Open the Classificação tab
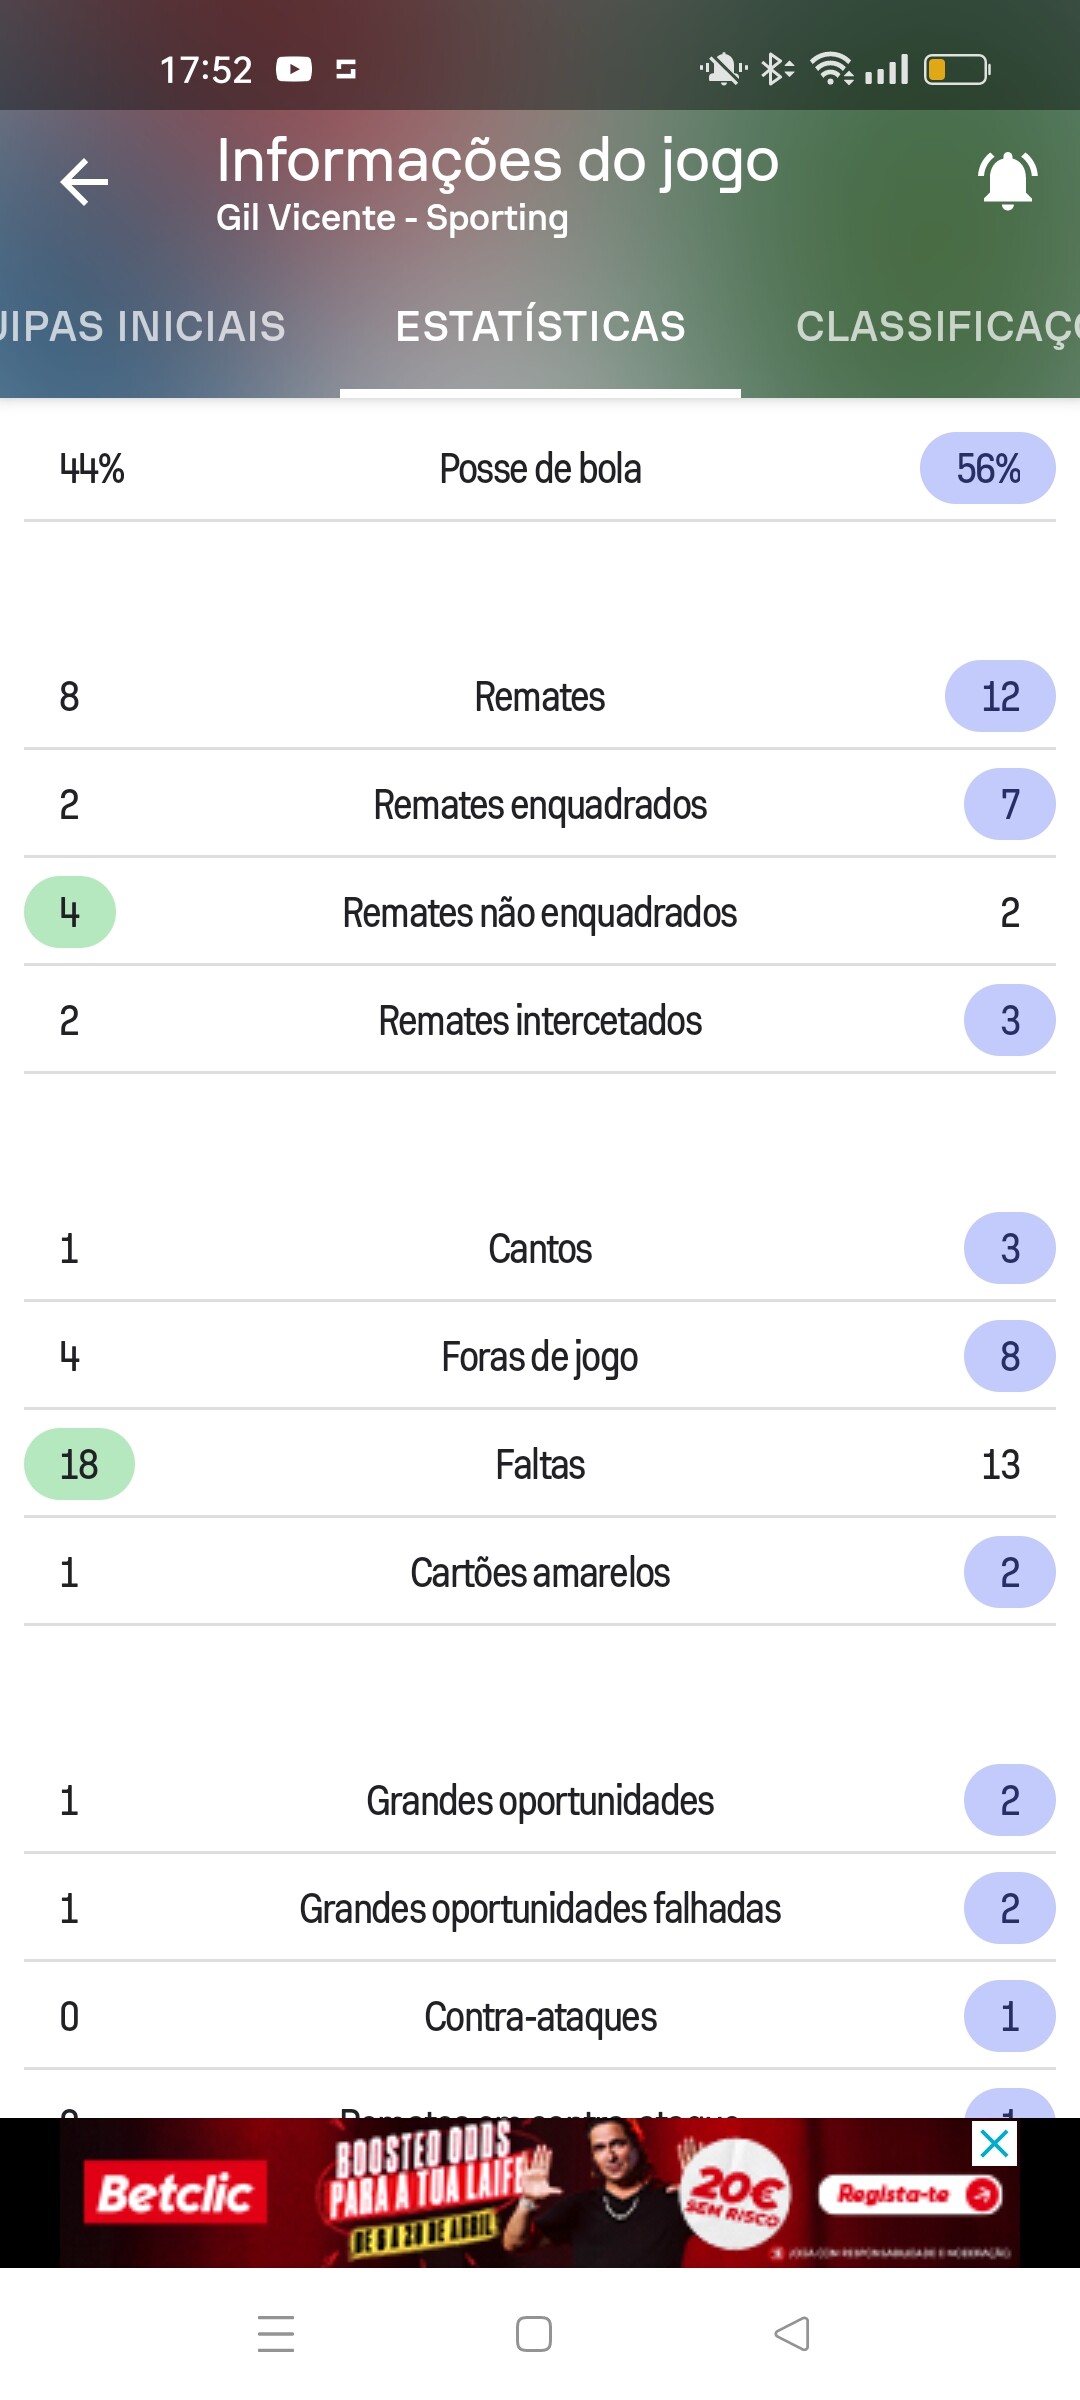 point(936,327)
